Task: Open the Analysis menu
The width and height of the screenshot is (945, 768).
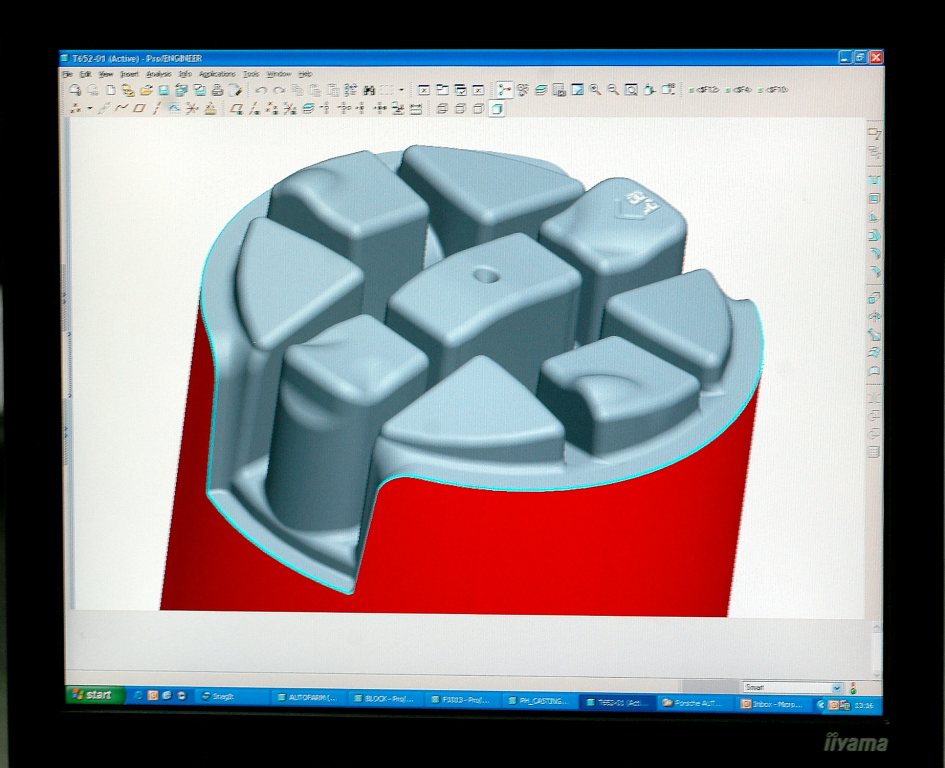Action: pos(158,74)
